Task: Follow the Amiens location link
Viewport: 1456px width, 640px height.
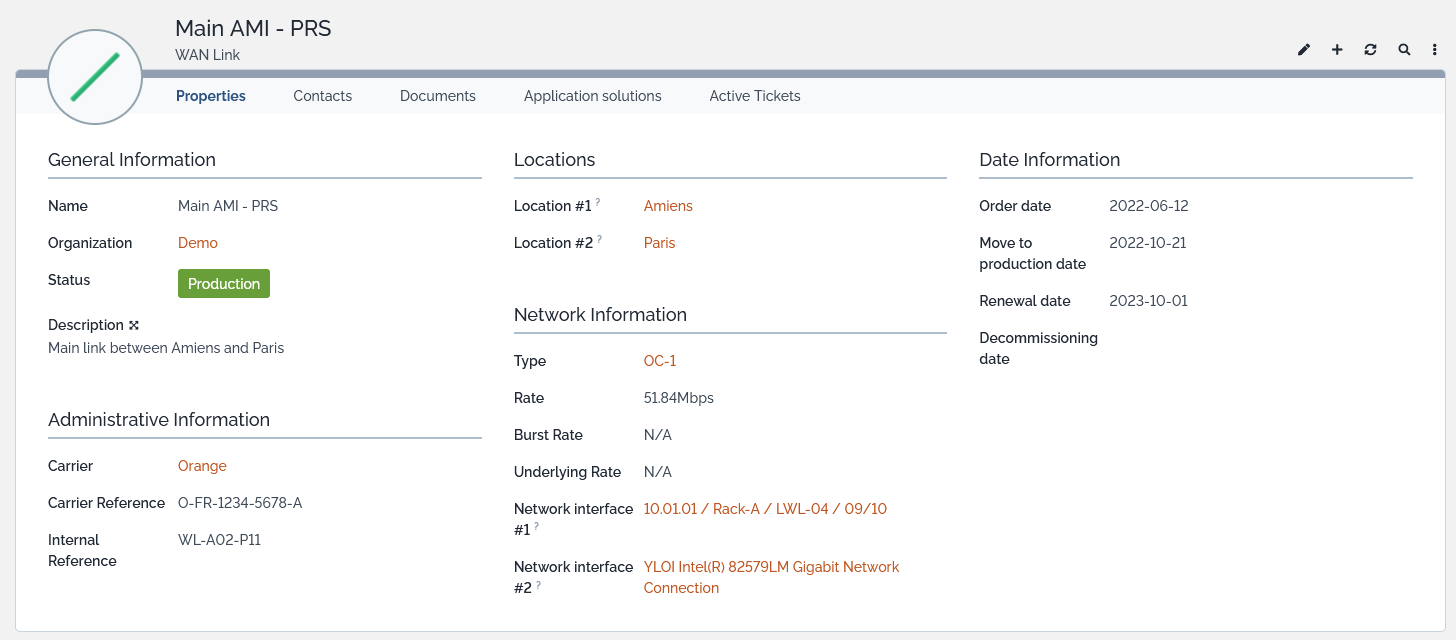Action: (x=668, y=206)
